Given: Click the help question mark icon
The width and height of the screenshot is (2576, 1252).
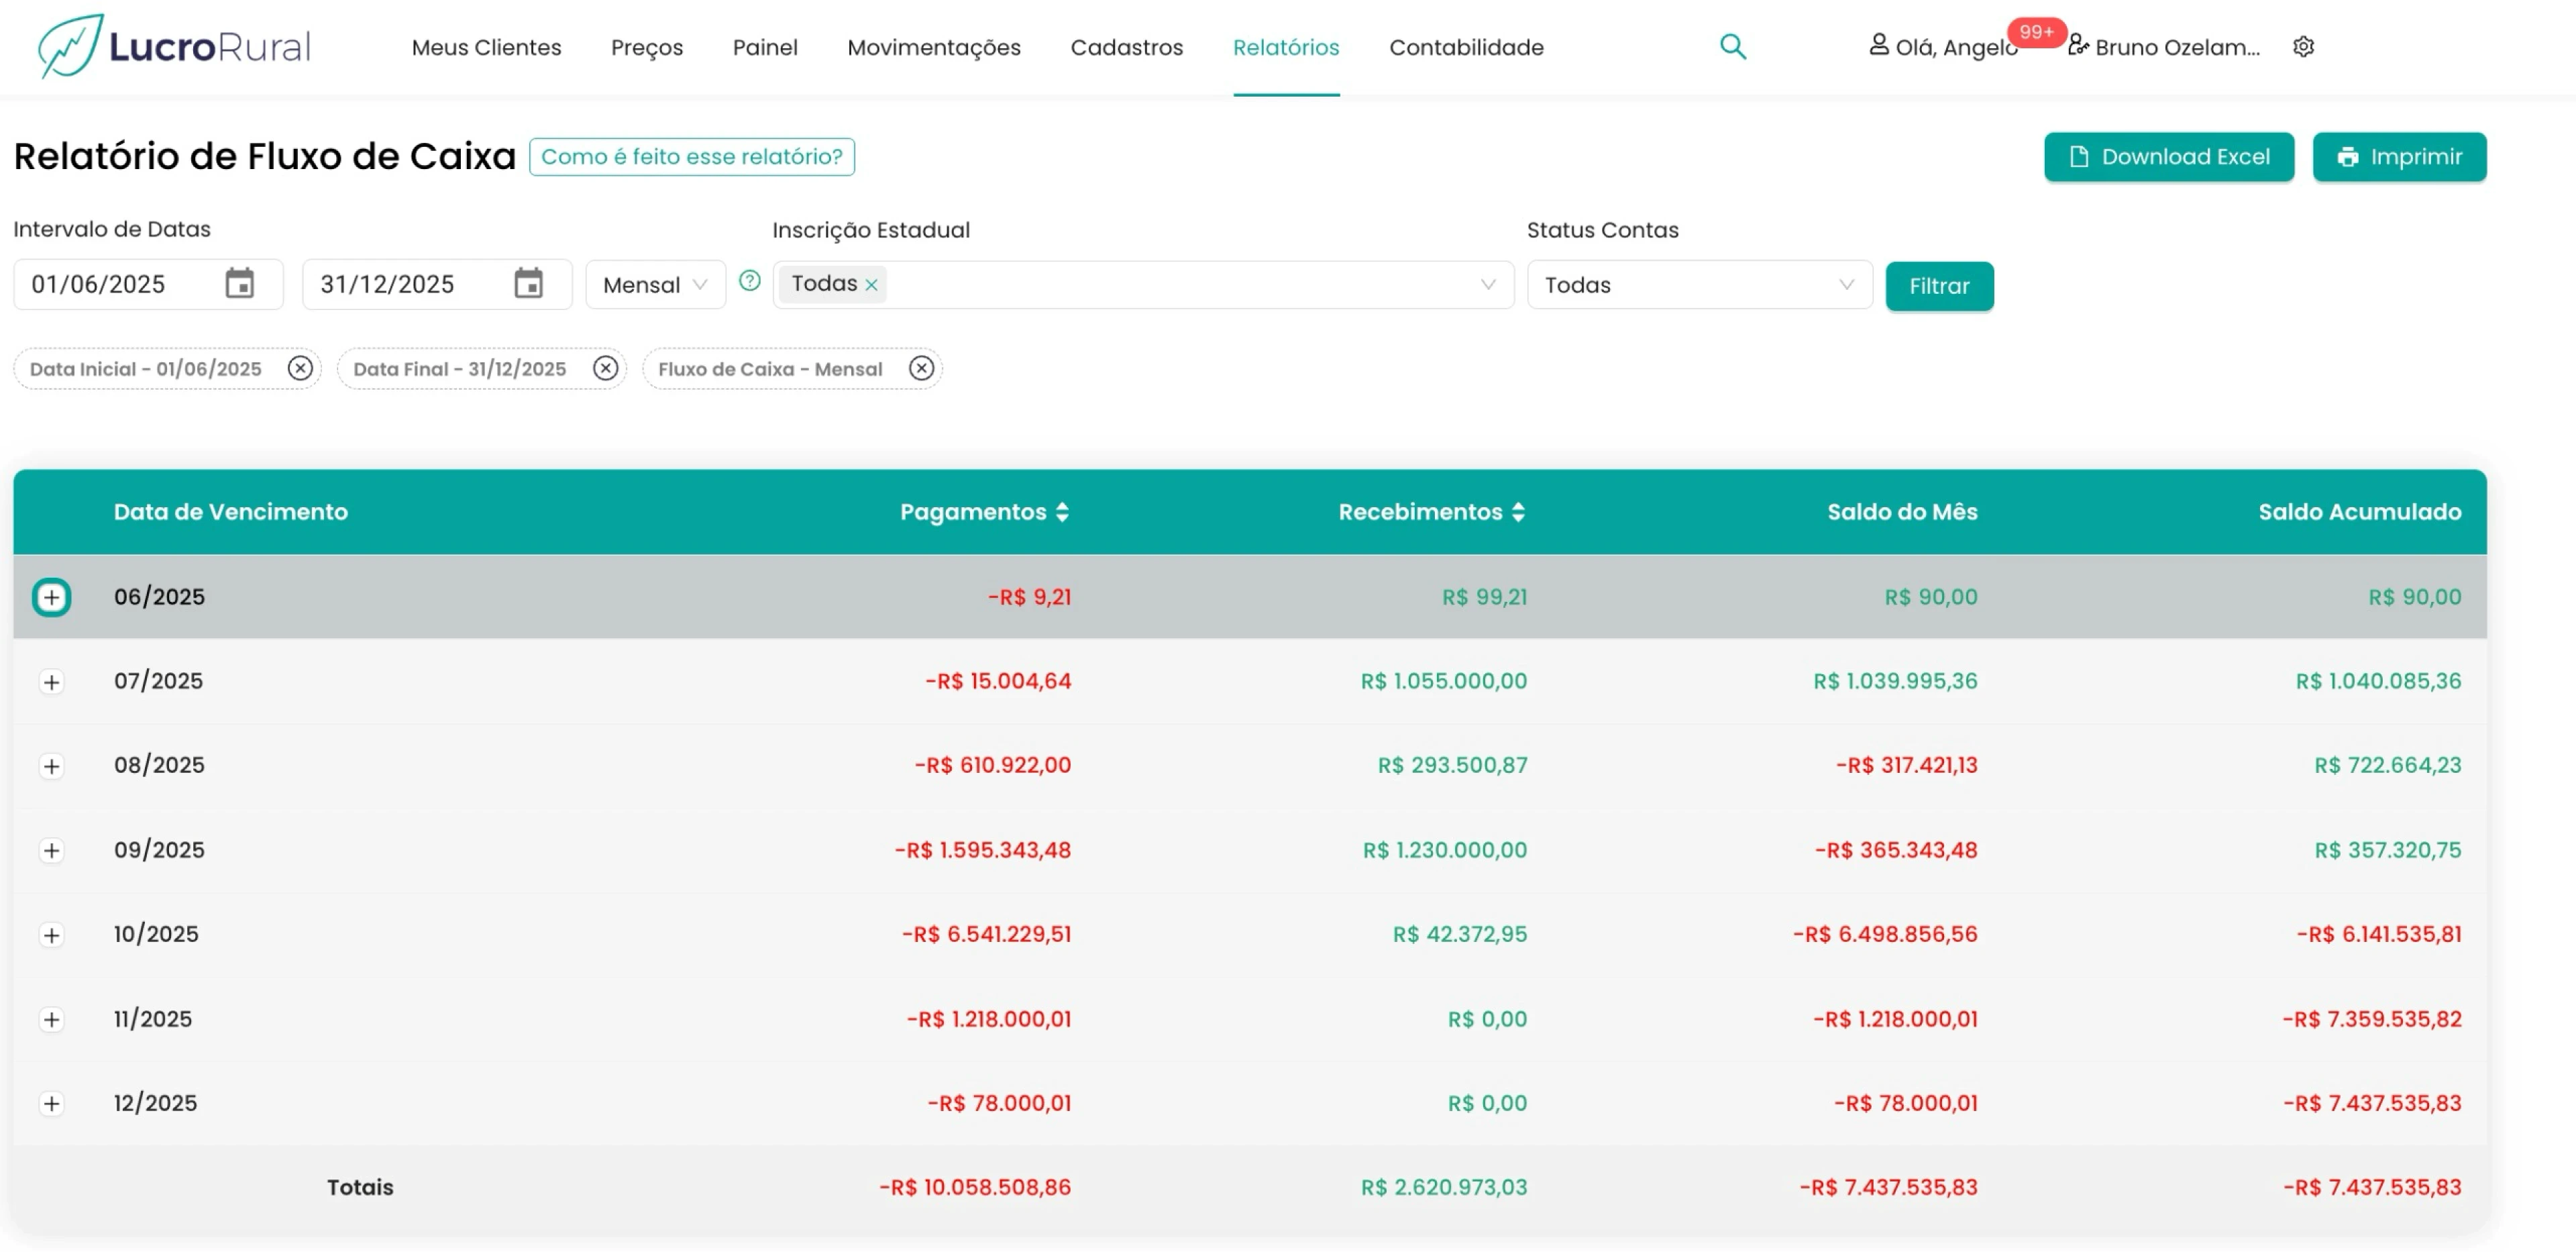Looking at the screenshot, I should tap(750, 282).
